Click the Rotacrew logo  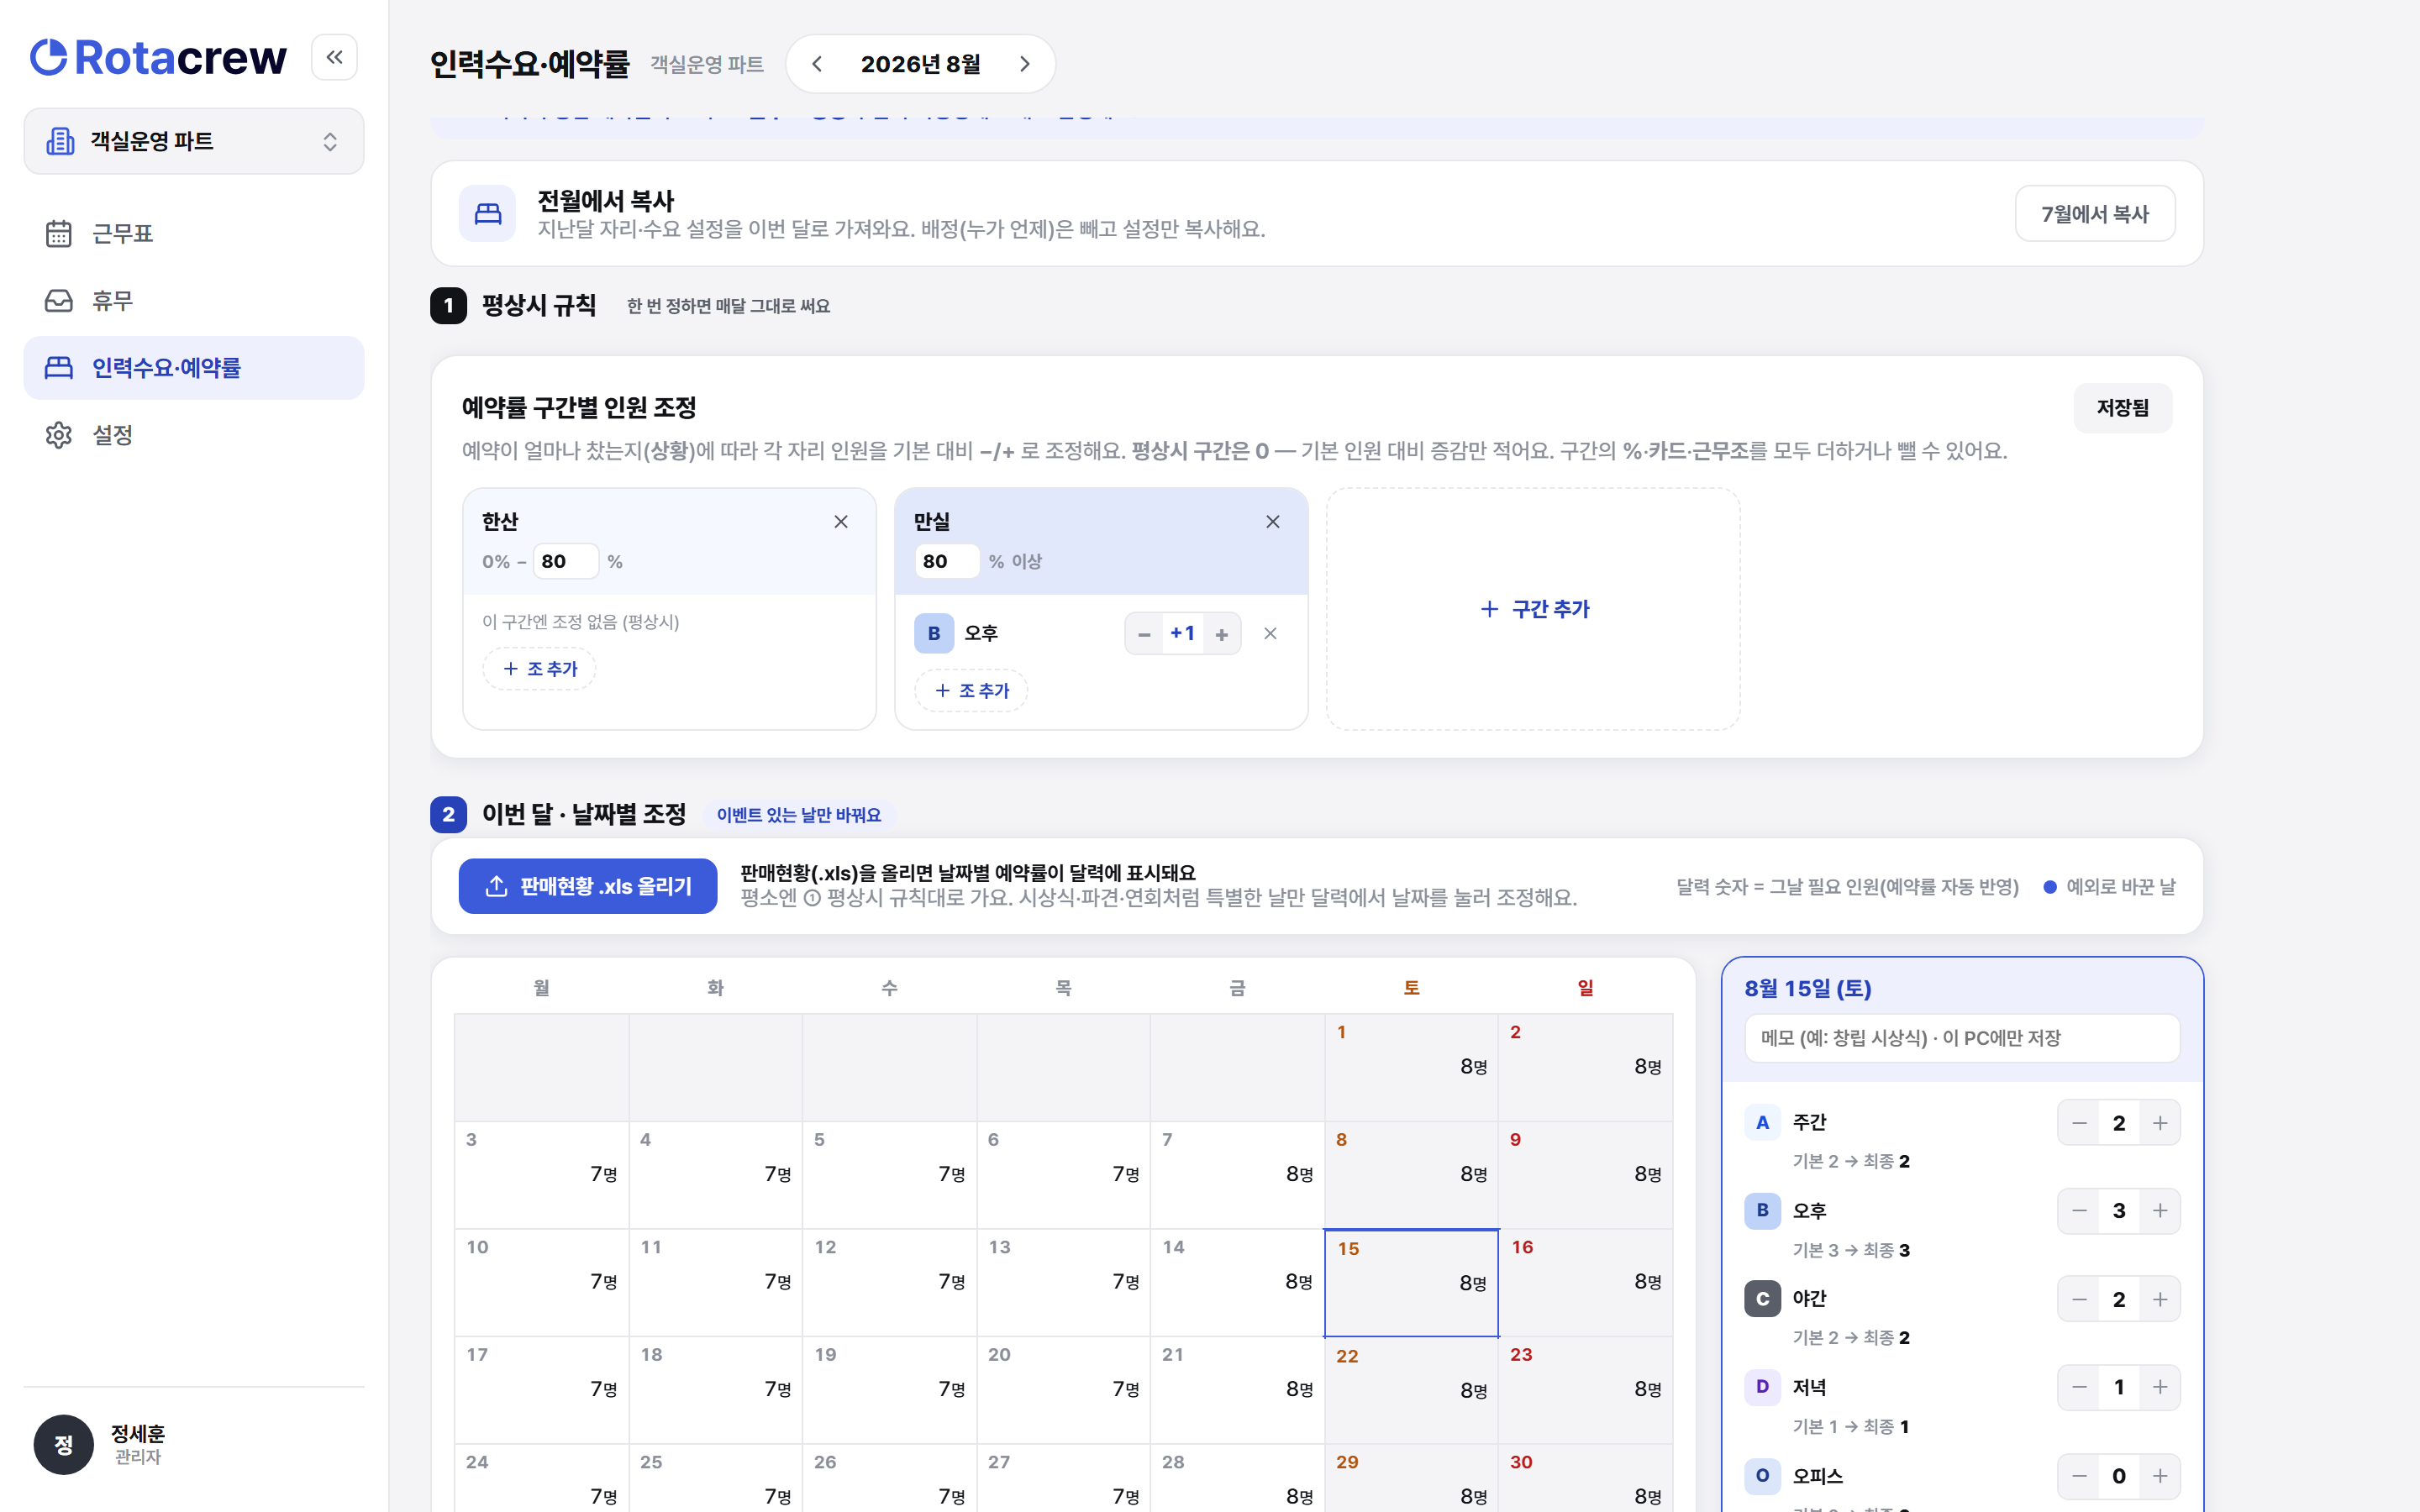pos(158,57)
